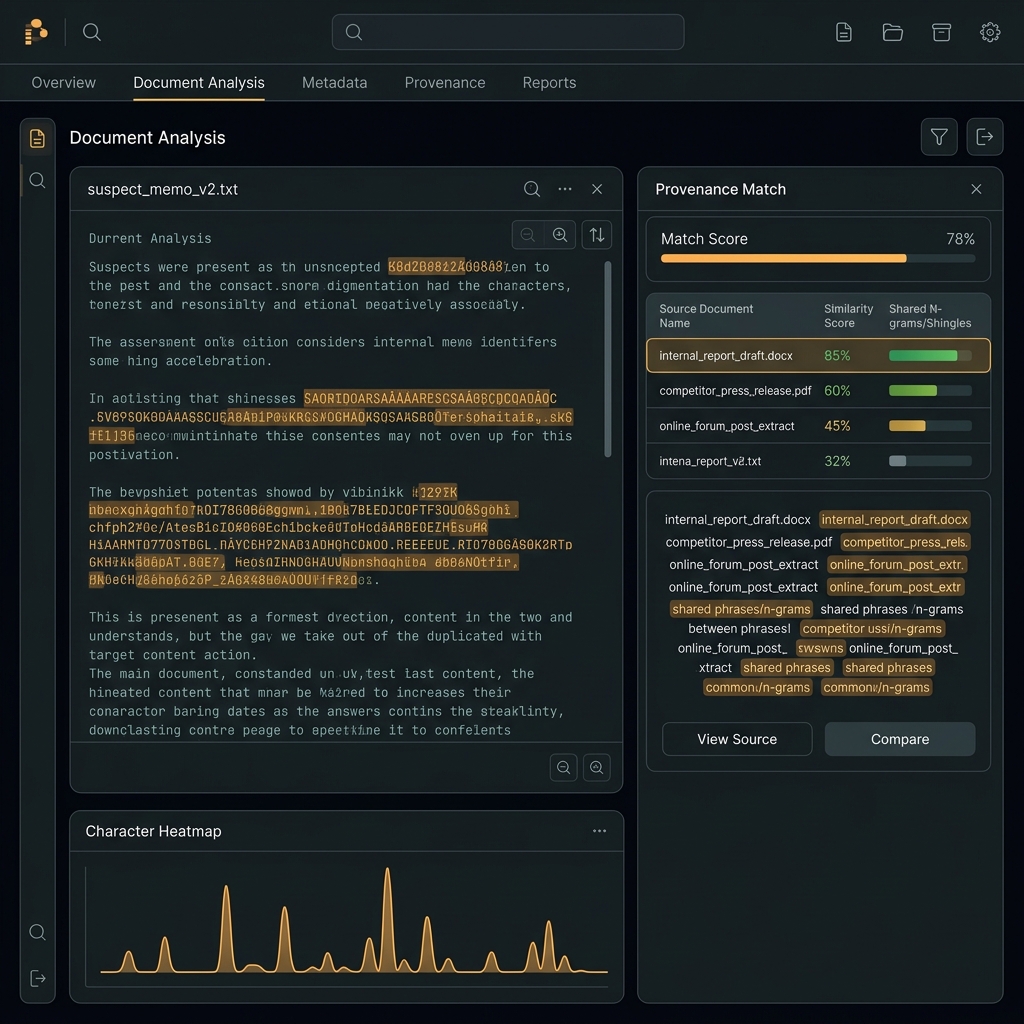Image resolution: width=1024 pixels, height=1024 pixels.
Task: Switch to the Overview tab
Action: tap(63, 83)
